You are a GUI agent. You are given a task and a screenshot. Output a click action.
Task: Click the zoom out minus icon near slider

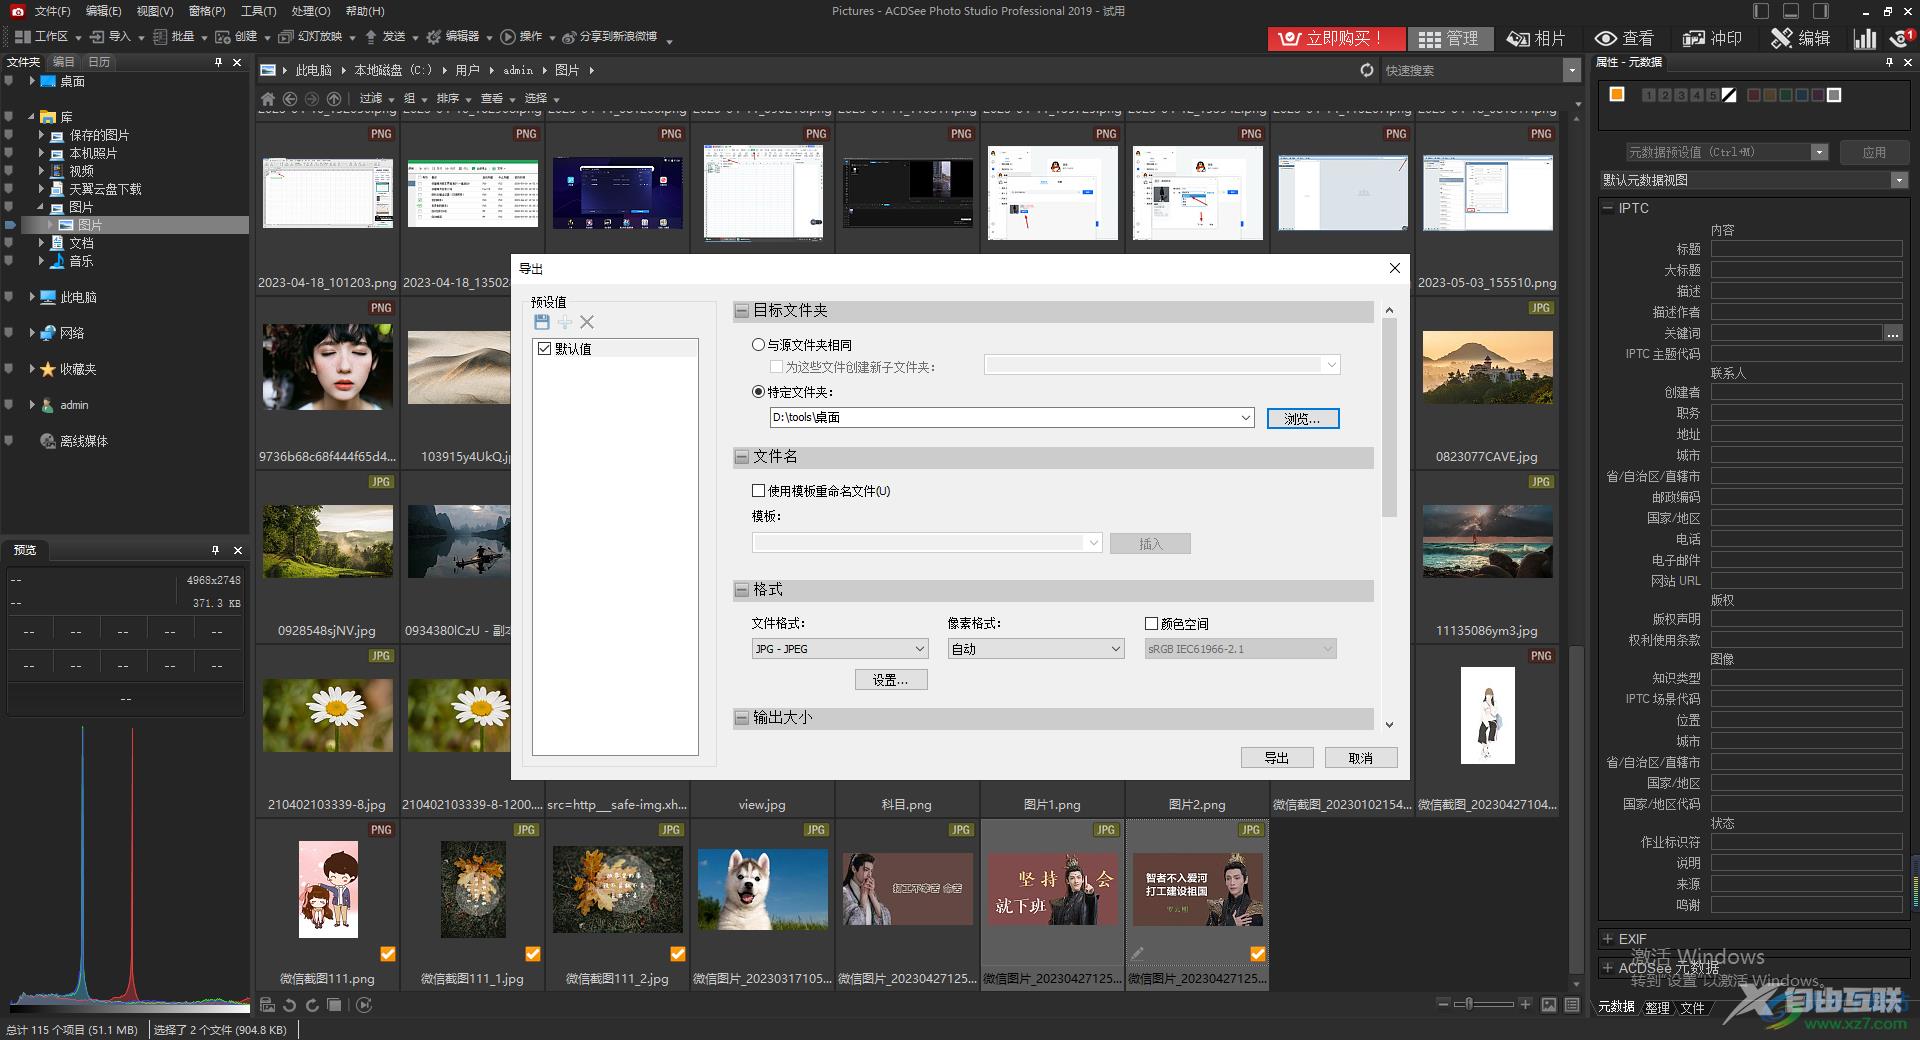coord(1442,1004)
